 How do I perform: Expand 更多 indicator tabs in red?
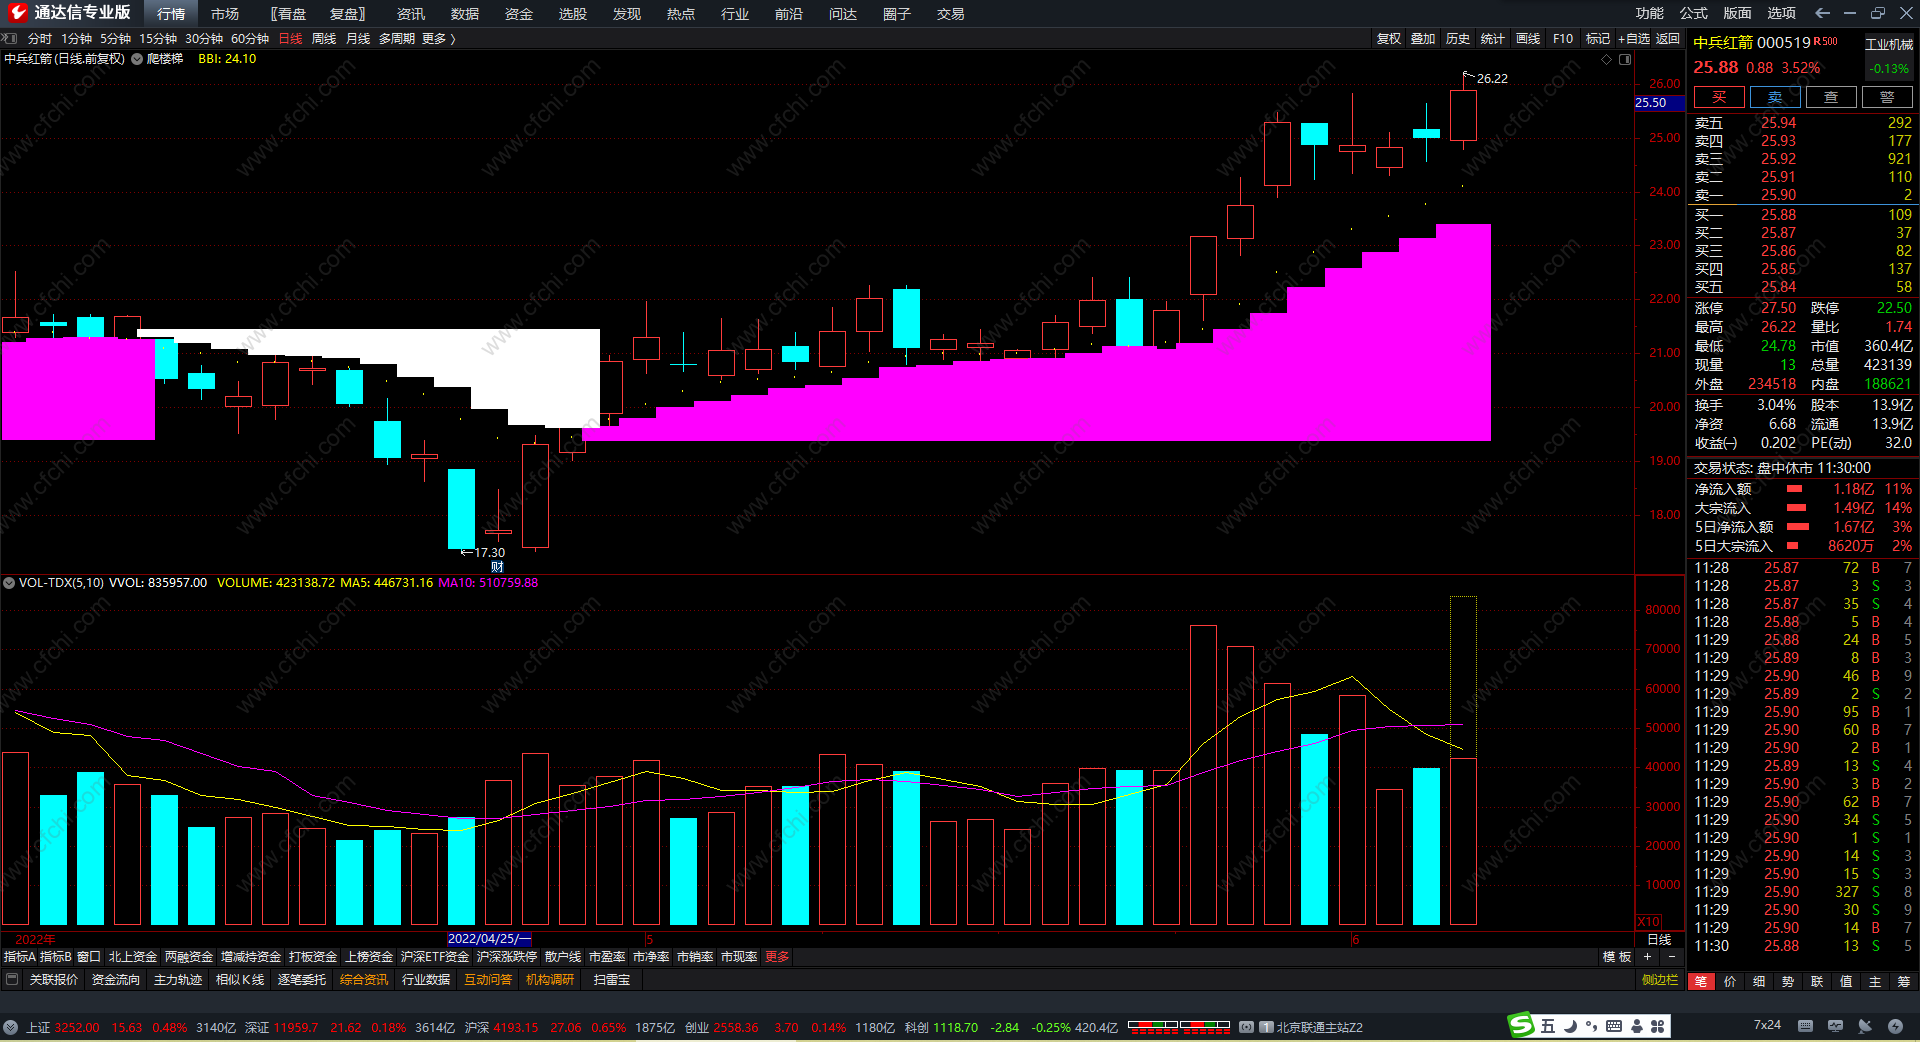click(777, 957)
